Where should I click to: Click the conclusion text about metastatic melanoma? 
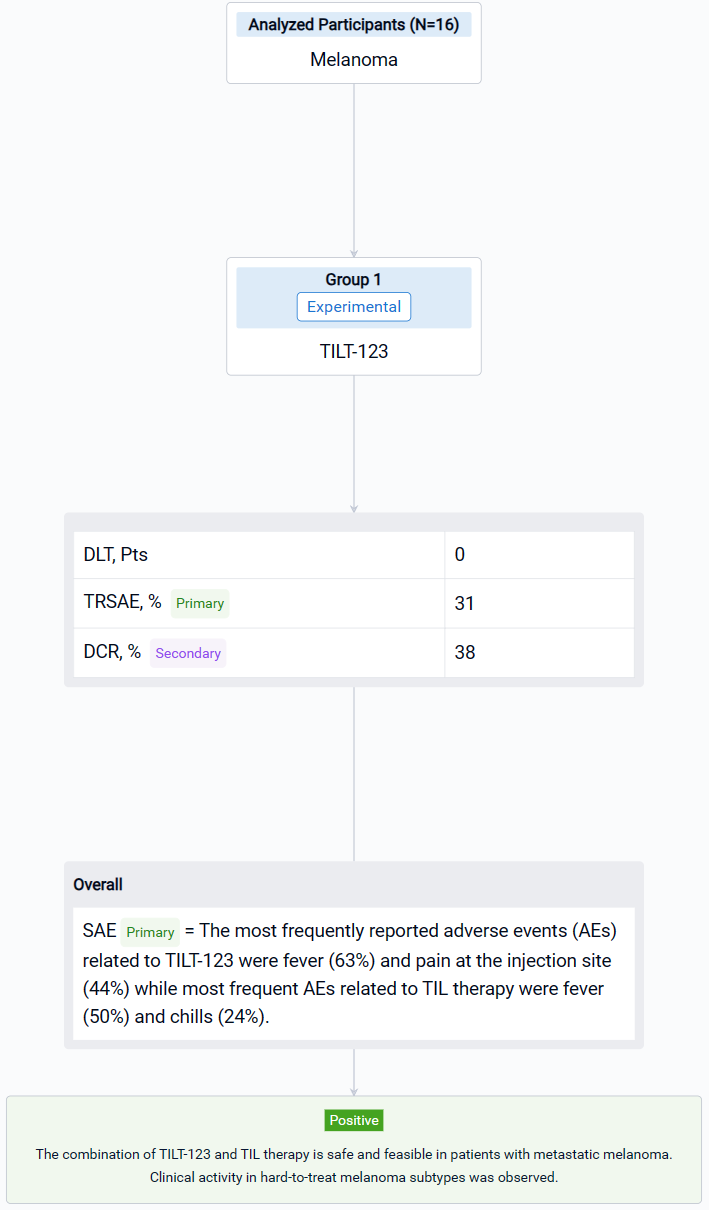point(354,1154)
